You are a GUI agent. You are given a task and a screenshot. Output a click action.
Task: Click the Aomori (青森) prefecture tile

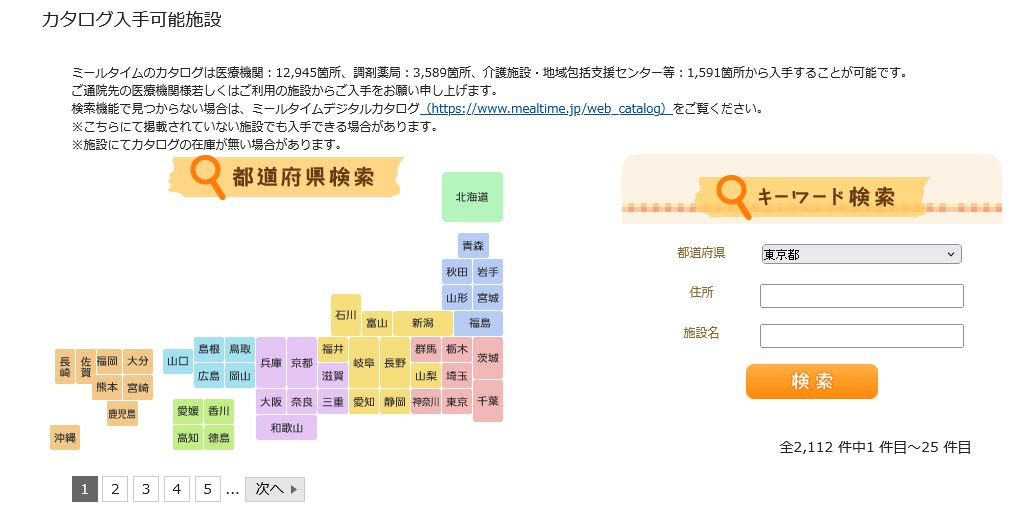(x=473, y=245)
